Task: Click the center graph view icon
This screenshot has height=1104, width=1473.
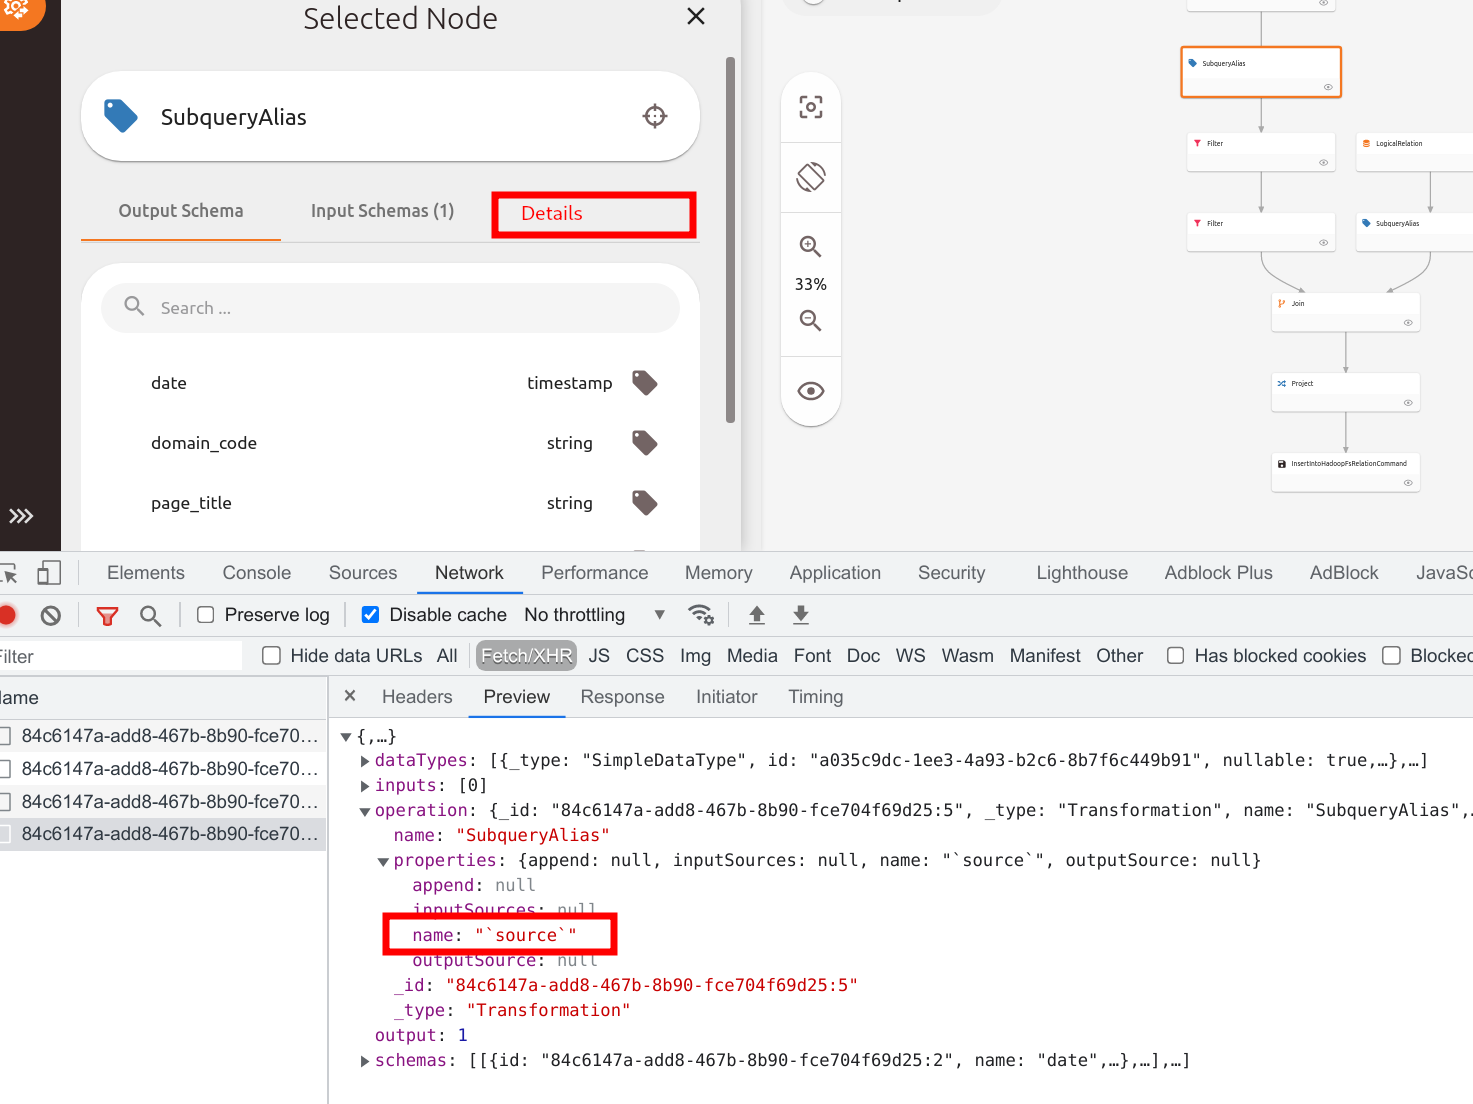Action: [810, 106]
